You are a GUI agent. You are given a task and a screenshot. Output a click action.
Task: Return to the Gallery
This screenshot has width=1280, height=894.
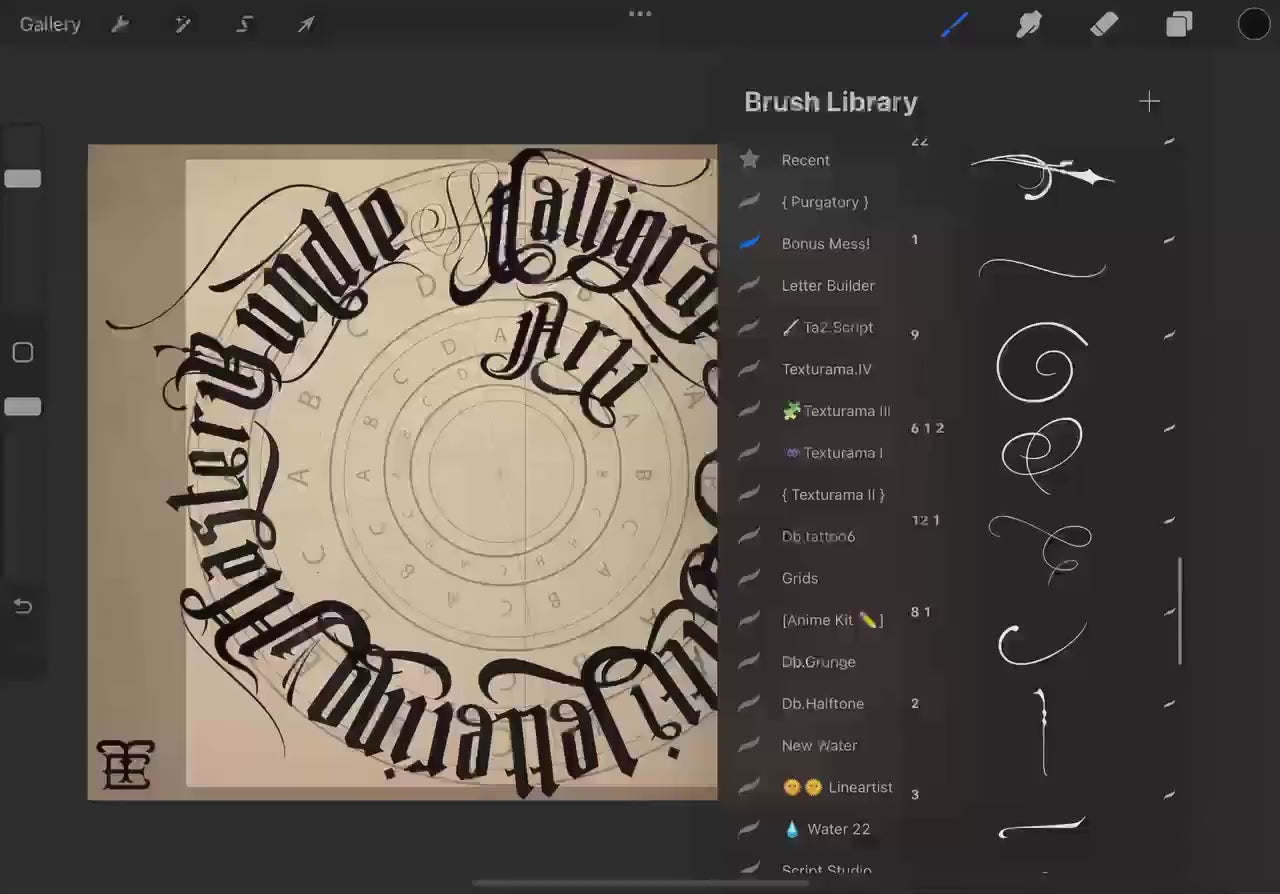click(50, 24)
